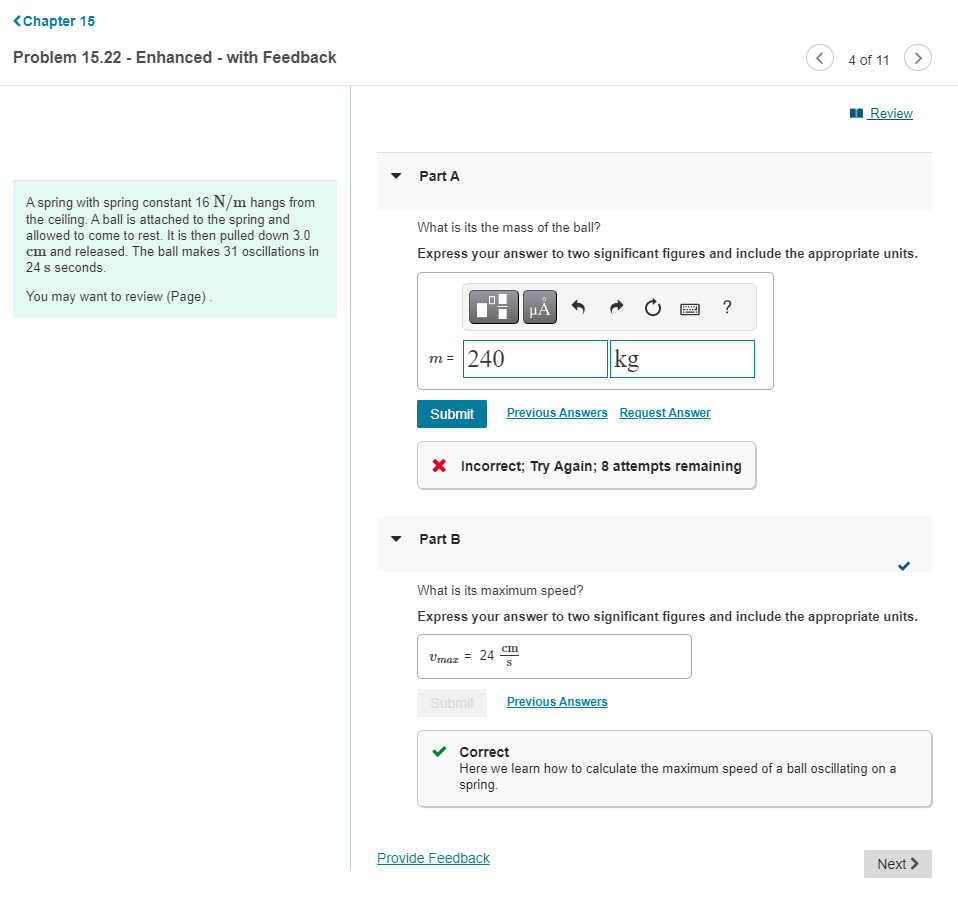Image resolution: width=958 pixels, height=912 pixels.
Task: Open the units (μÅ) insertion tool
Action: [x=539, y=307]
